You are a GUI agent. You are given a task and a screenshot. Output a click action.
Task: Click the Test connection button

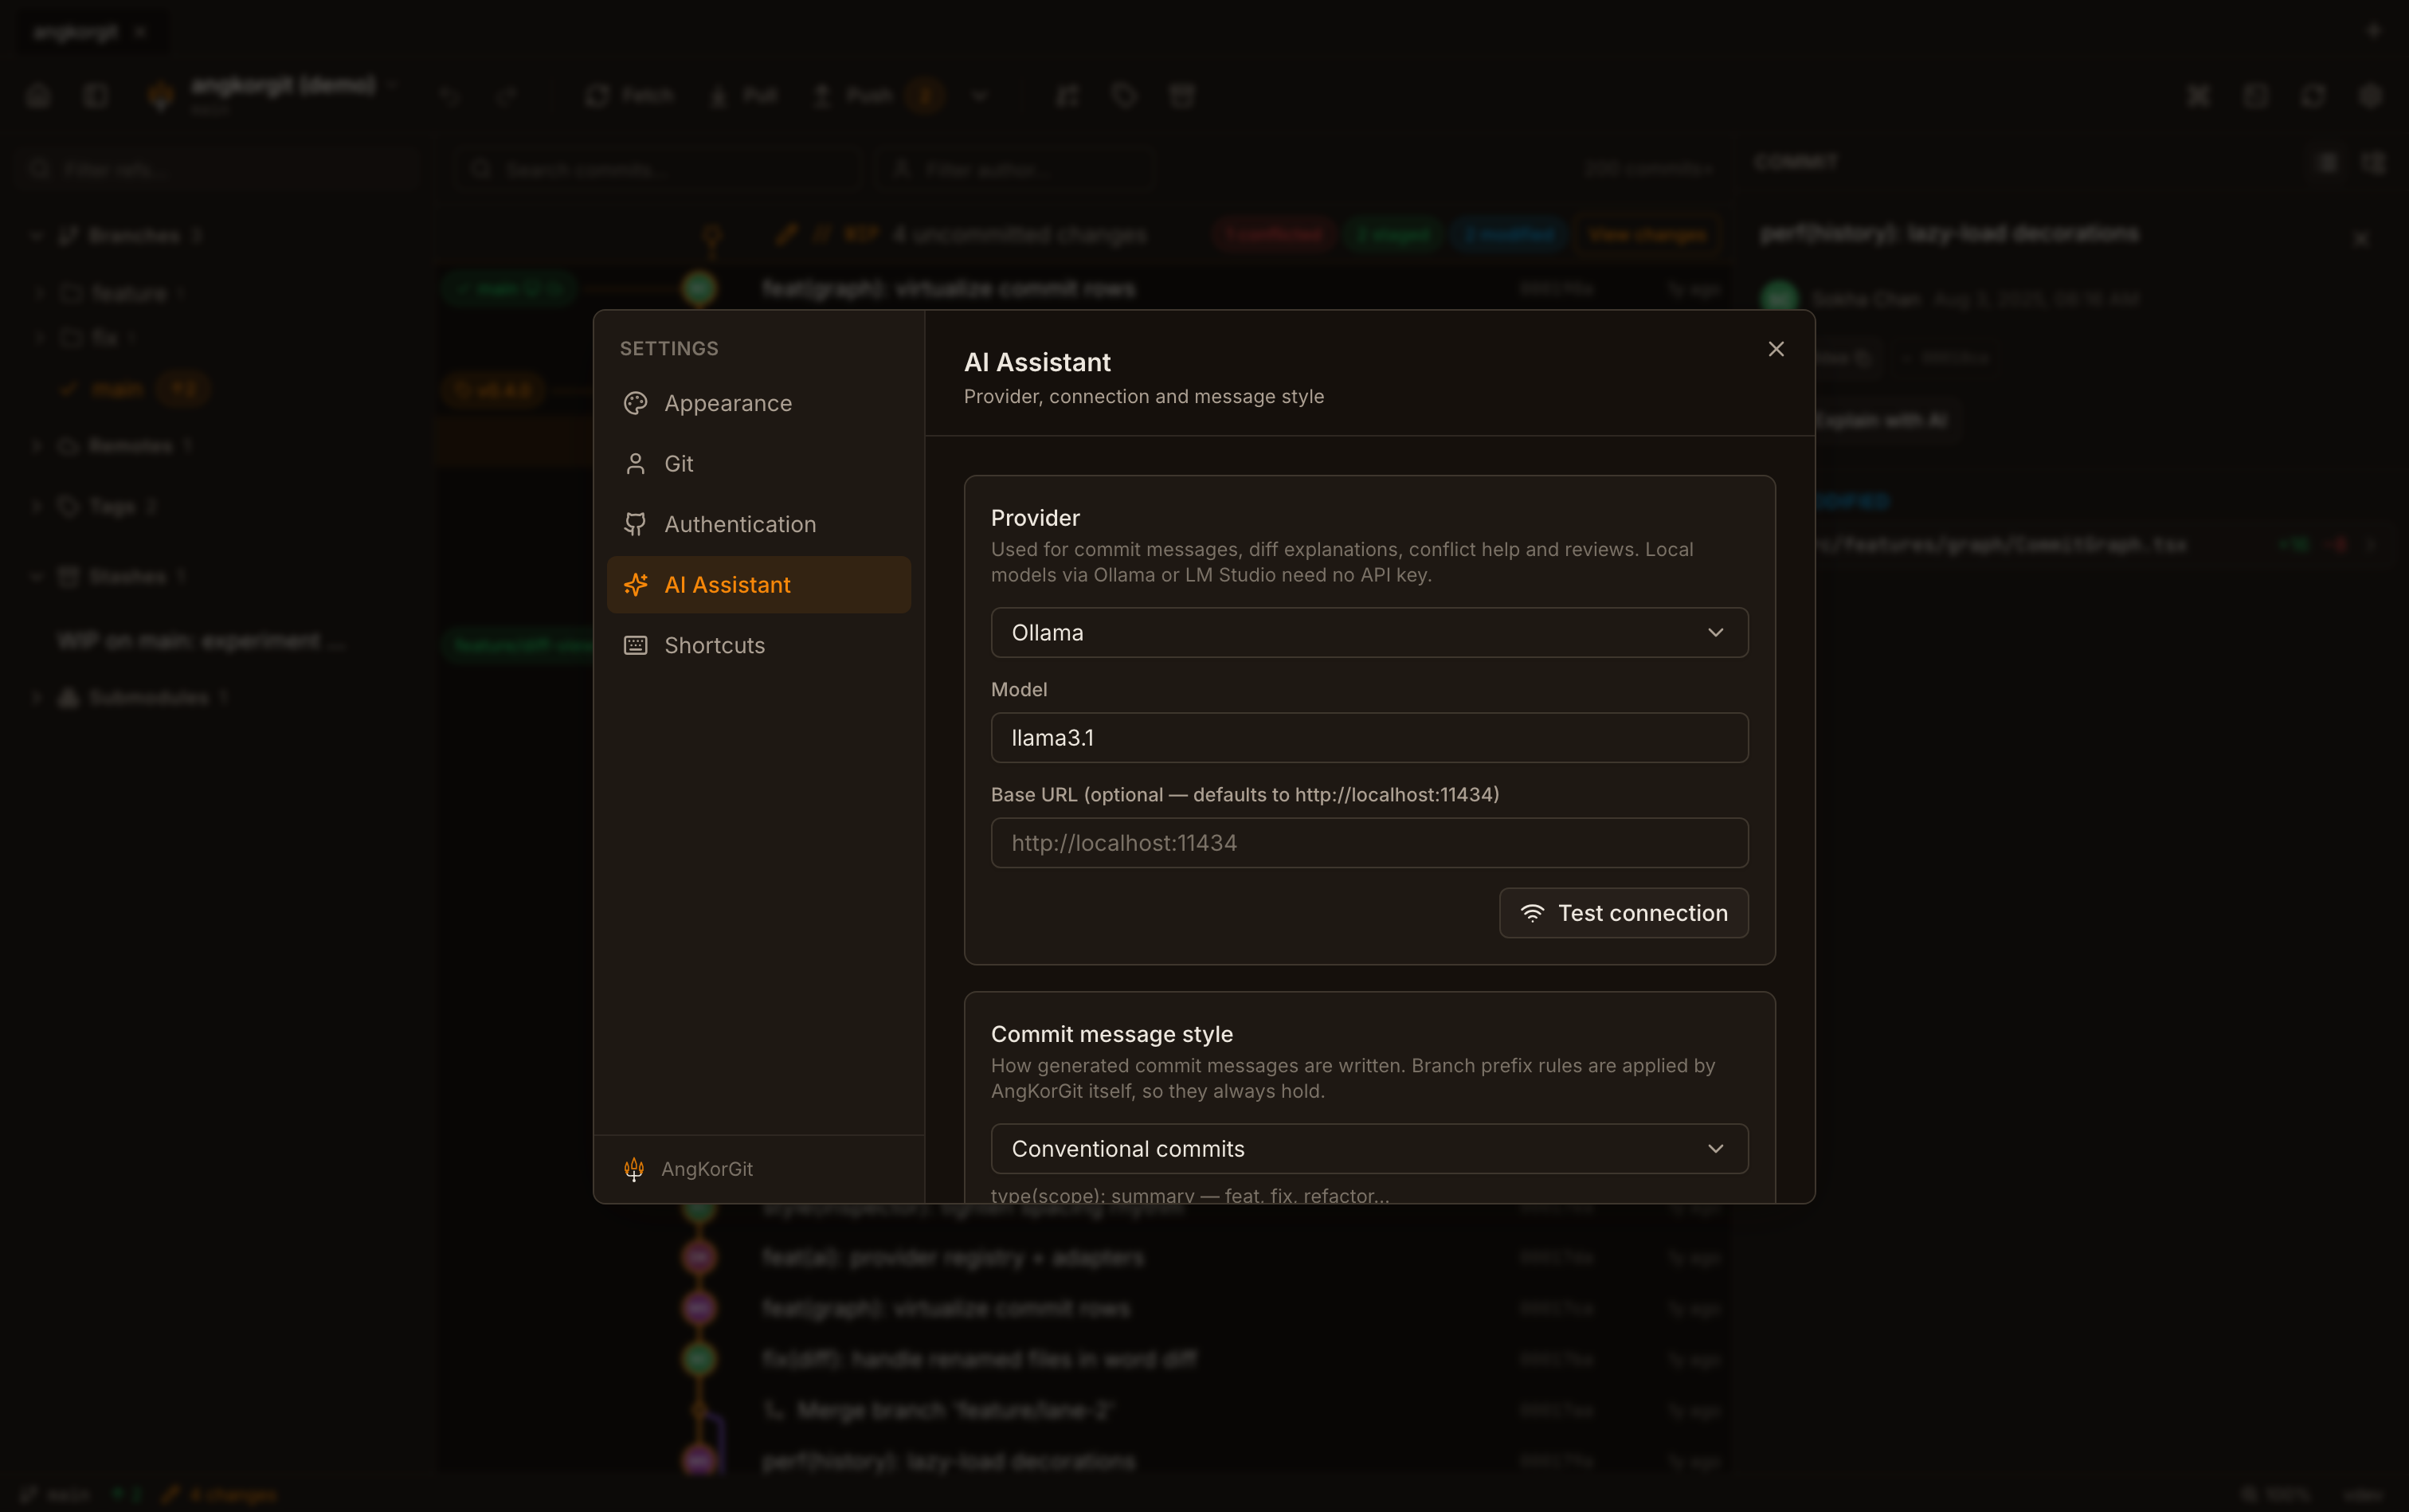click(1623, 913)
